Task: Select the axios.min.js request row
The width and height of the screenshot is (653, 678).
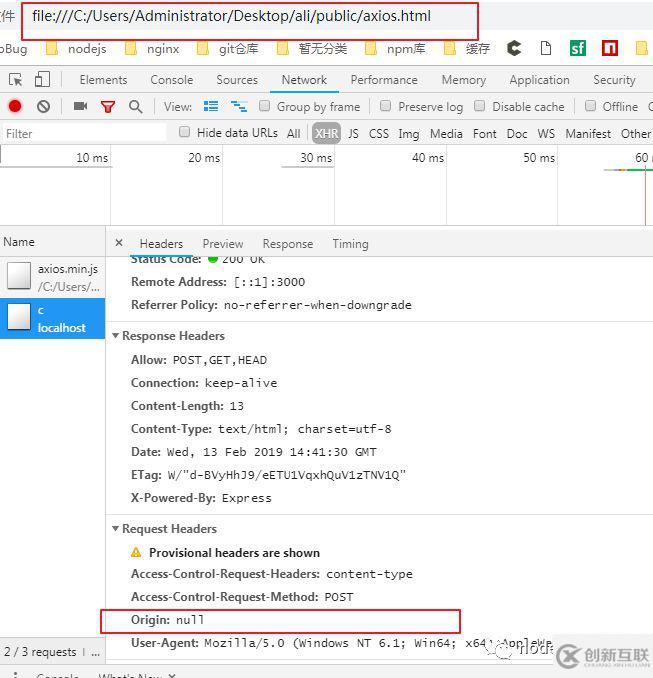Action: point(52,277)
